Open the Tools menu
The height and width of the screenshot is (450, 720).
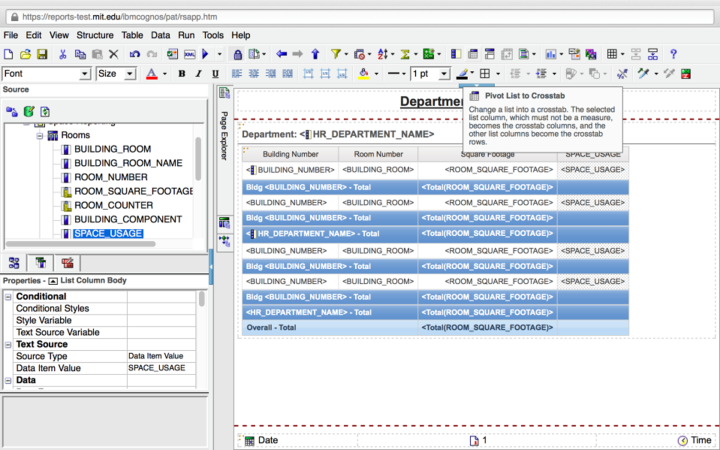tap(212, 35)
